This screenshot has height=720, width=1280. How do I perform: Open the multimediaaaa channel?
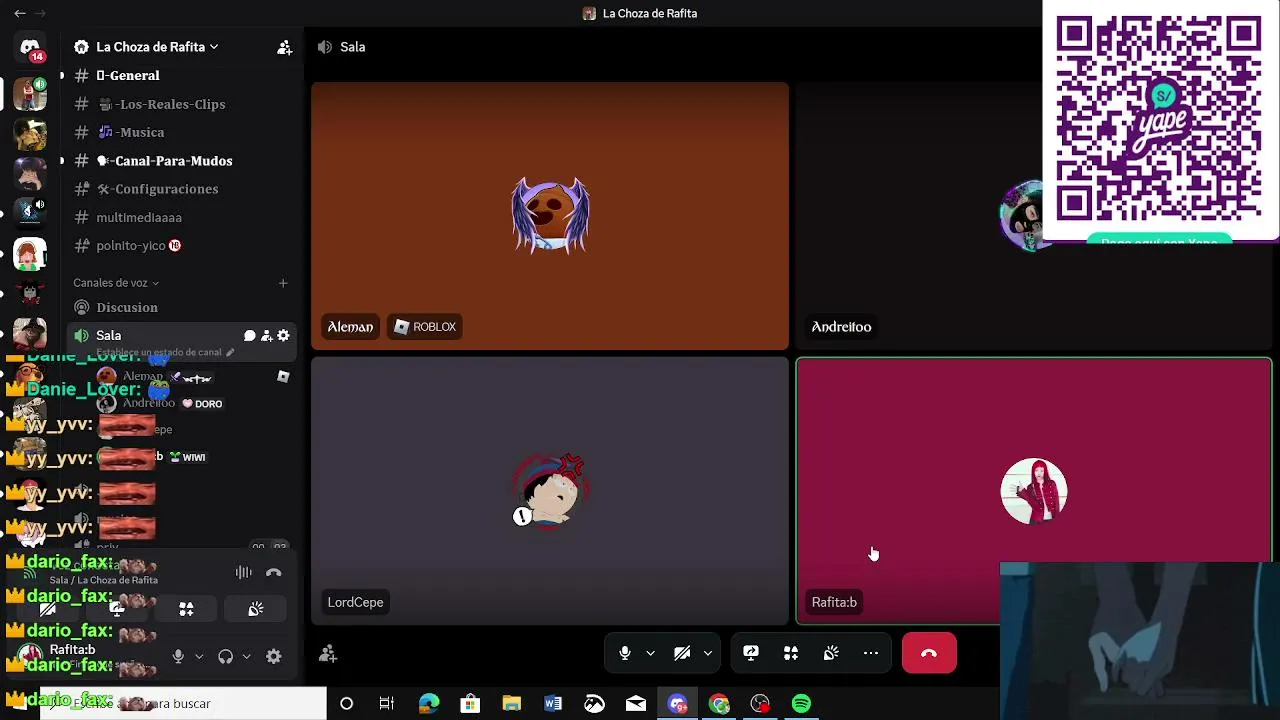[182, 217]
